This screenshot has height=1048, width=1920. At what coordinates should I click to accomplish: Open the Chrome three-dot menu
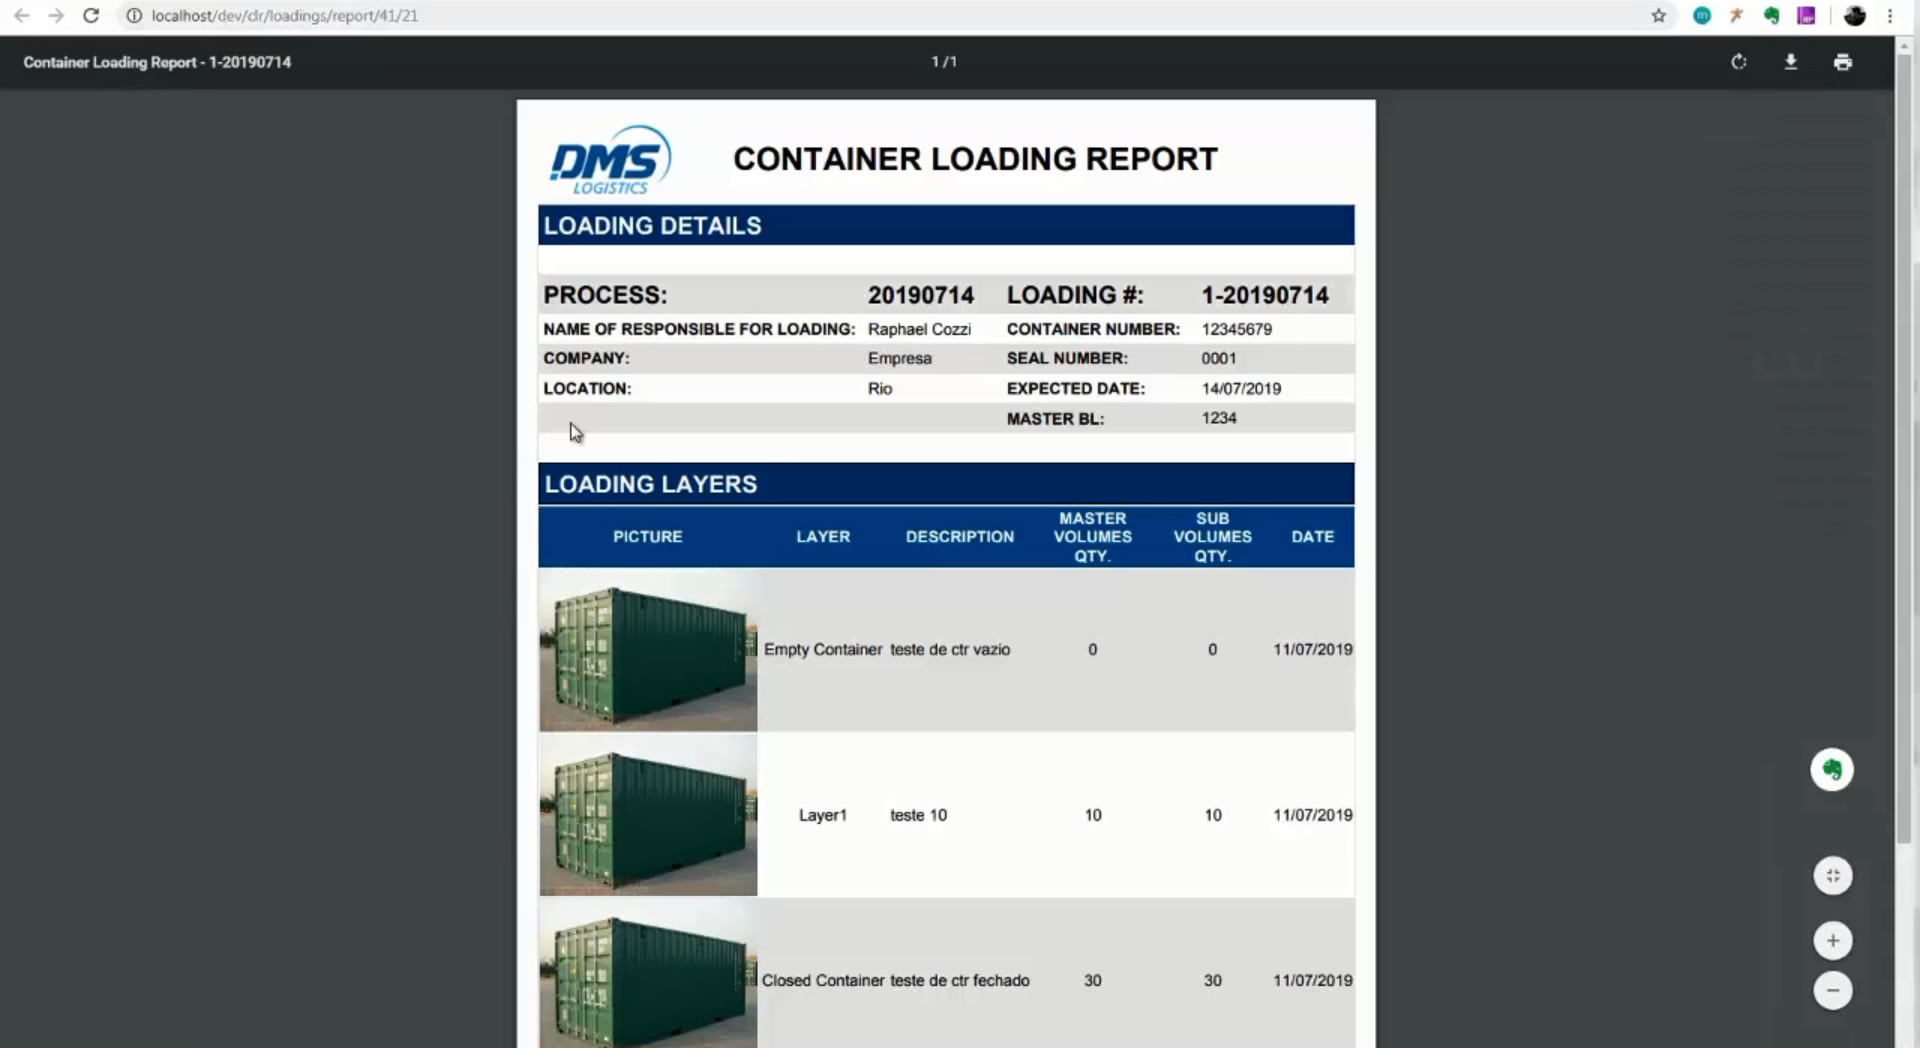pos(1890,15)
